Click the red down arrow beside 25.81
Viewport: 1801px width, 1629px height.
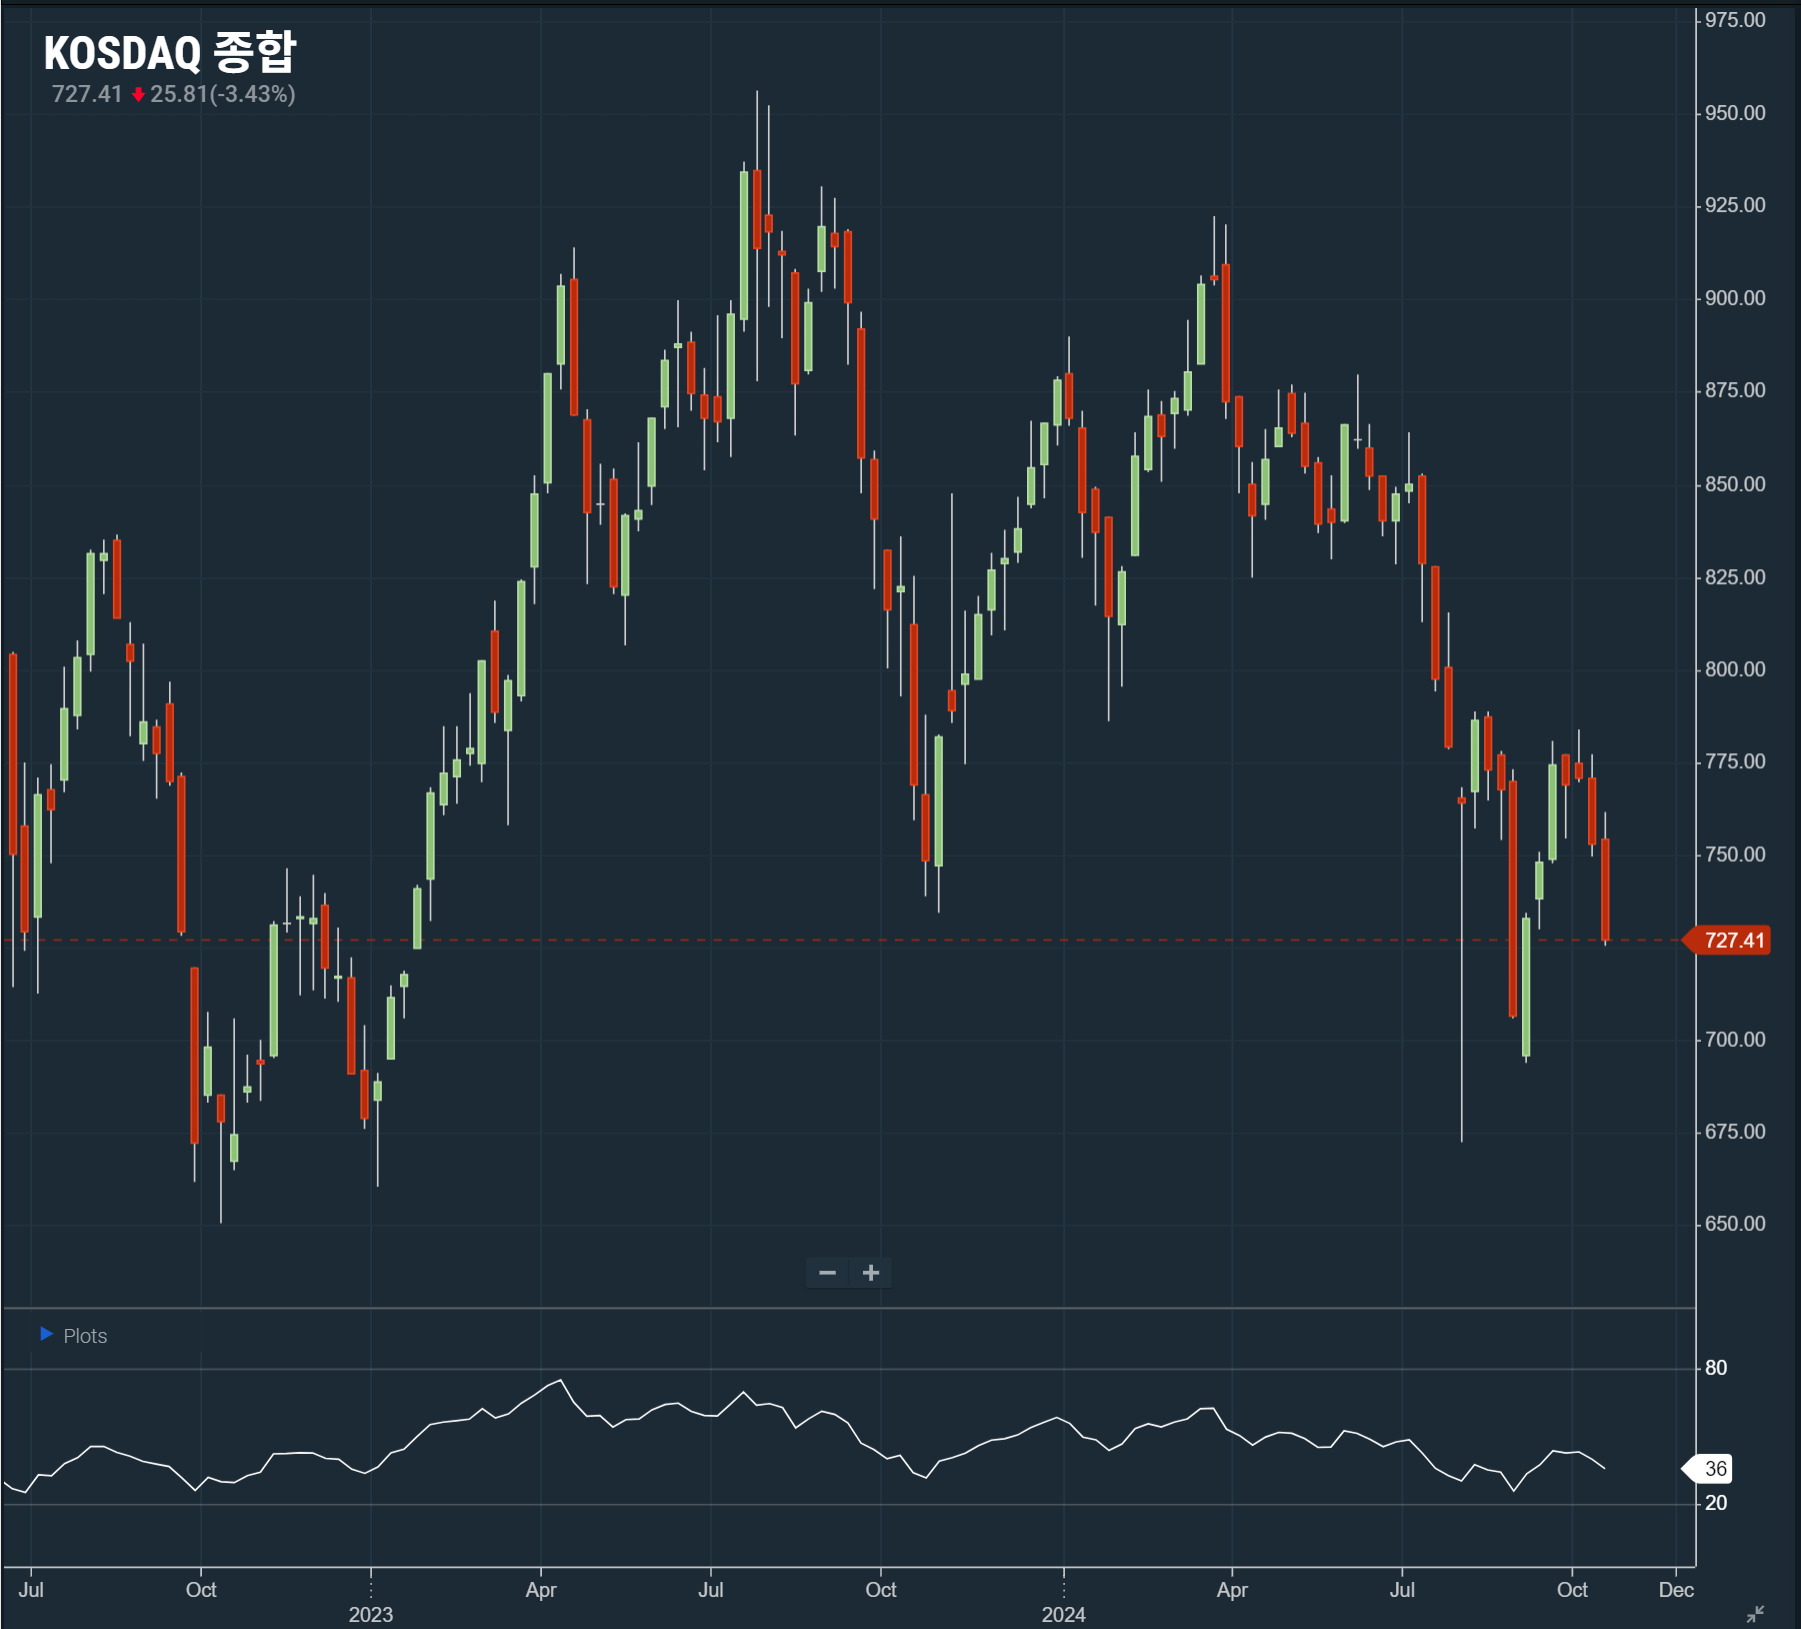[138, 95]
